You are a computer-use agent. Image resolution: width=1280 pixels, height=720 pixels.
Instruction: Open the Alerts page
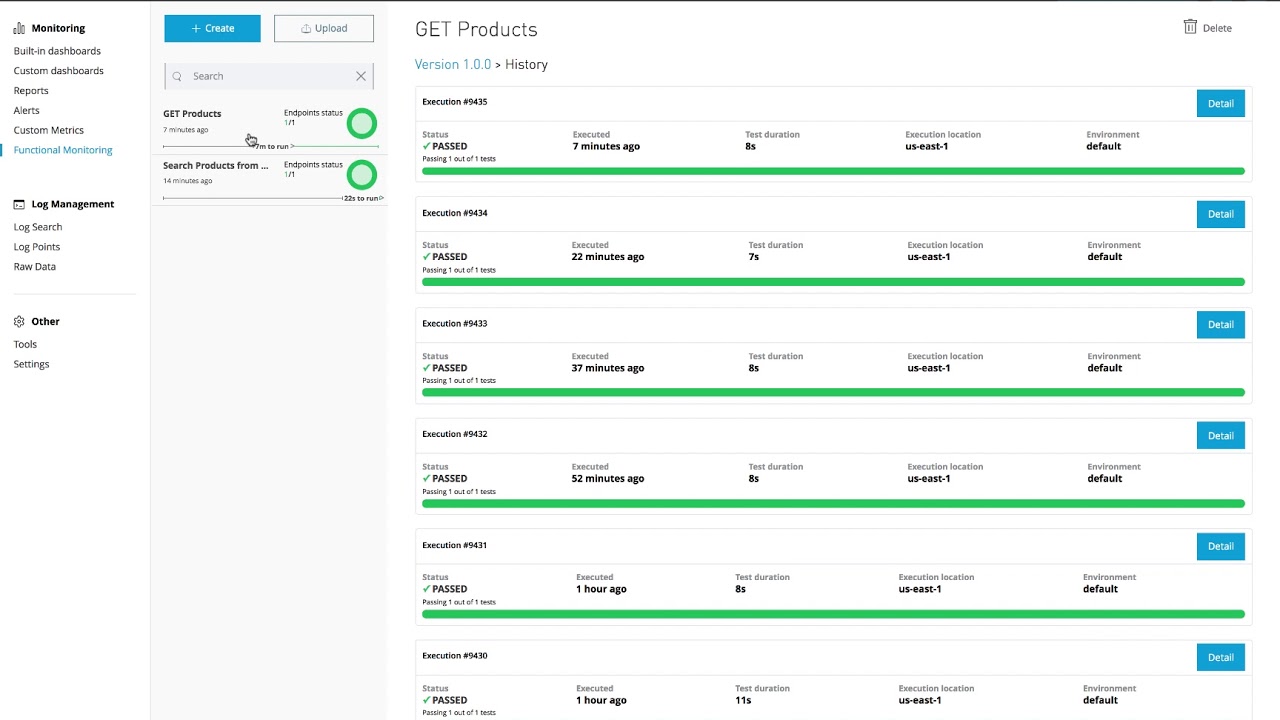(x=27, y=110)
